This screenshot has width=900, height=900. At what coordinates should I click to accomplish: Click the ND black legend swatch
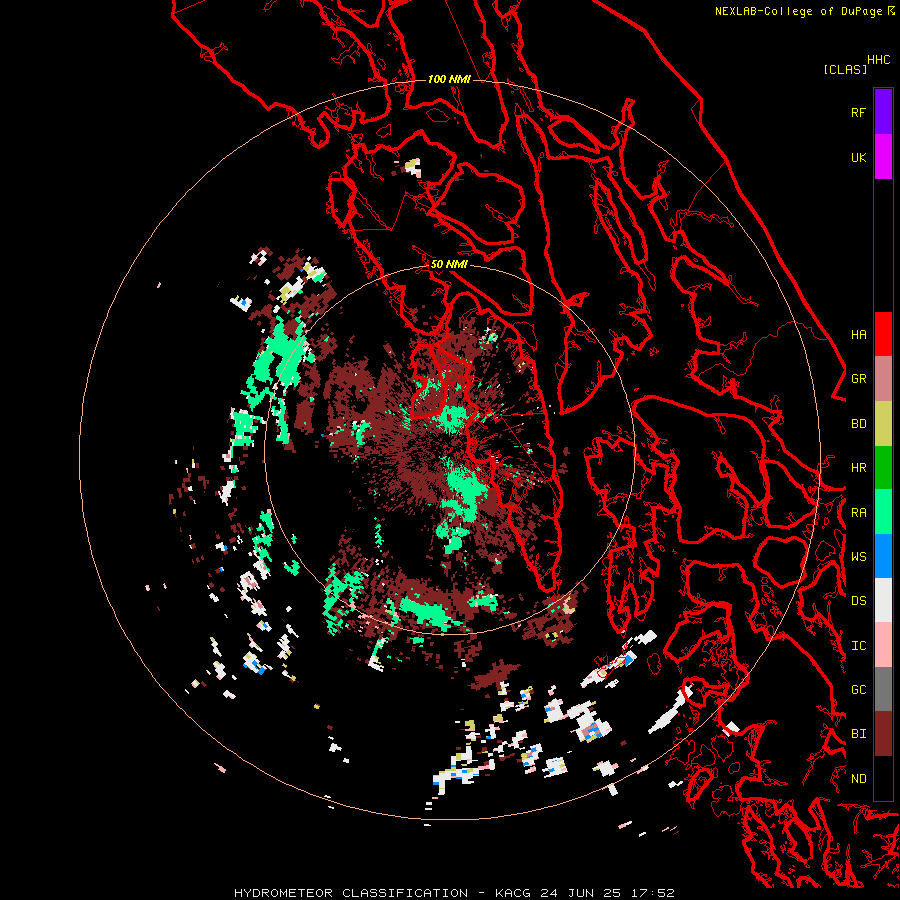(883, 778)
